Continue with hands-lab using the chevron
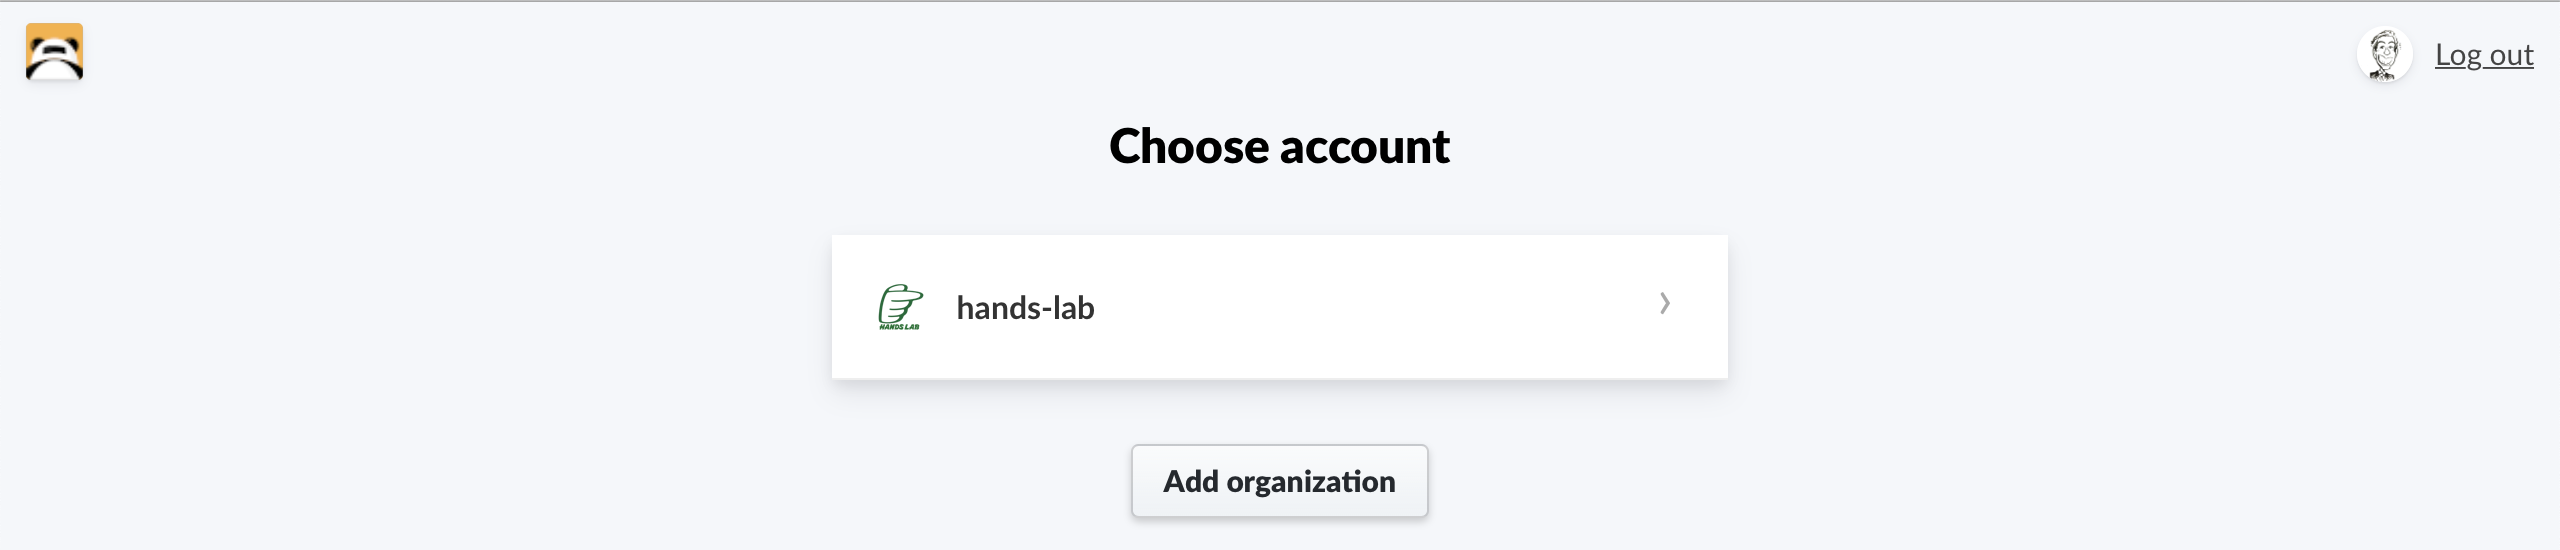 tap(1665, 303)
